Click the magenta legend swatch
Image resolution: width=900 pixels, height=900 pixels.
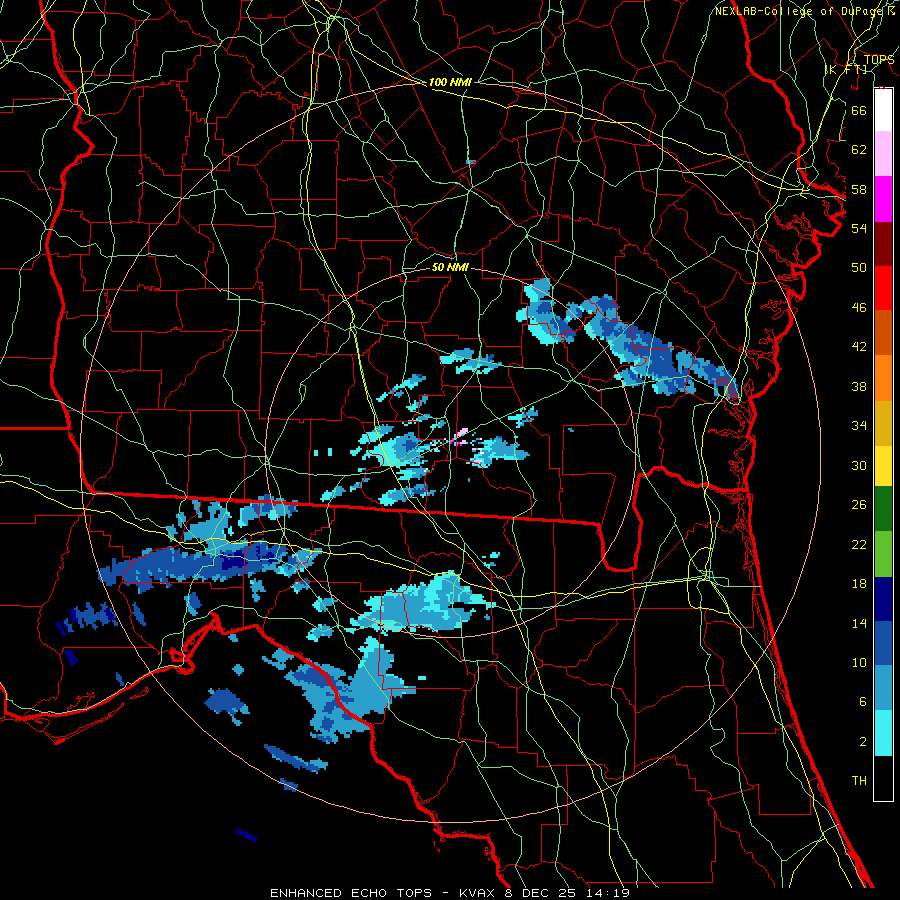883,199
